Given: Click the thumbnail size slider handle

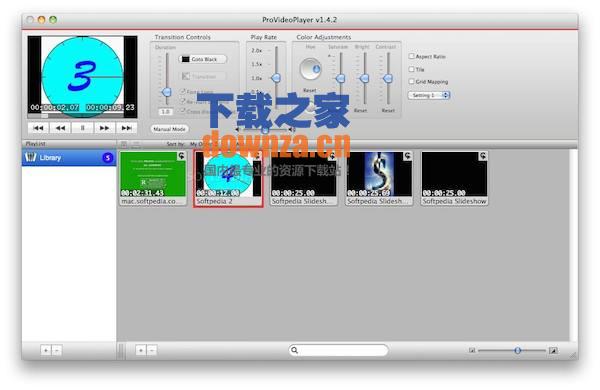Looking at the screenshot, I should [517, 350].
